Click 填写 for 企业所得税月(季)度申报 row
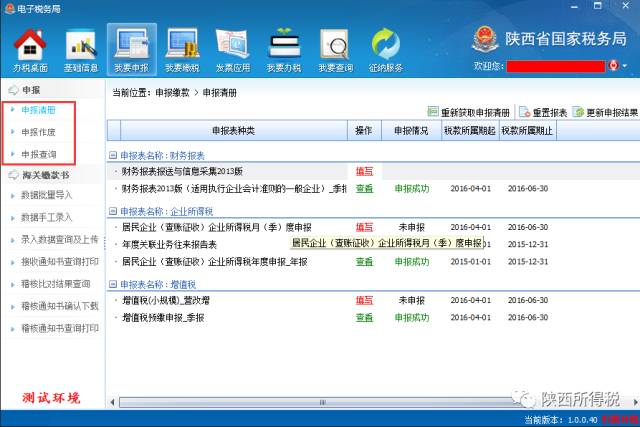The image size is (640, 427). coord(364,227)
